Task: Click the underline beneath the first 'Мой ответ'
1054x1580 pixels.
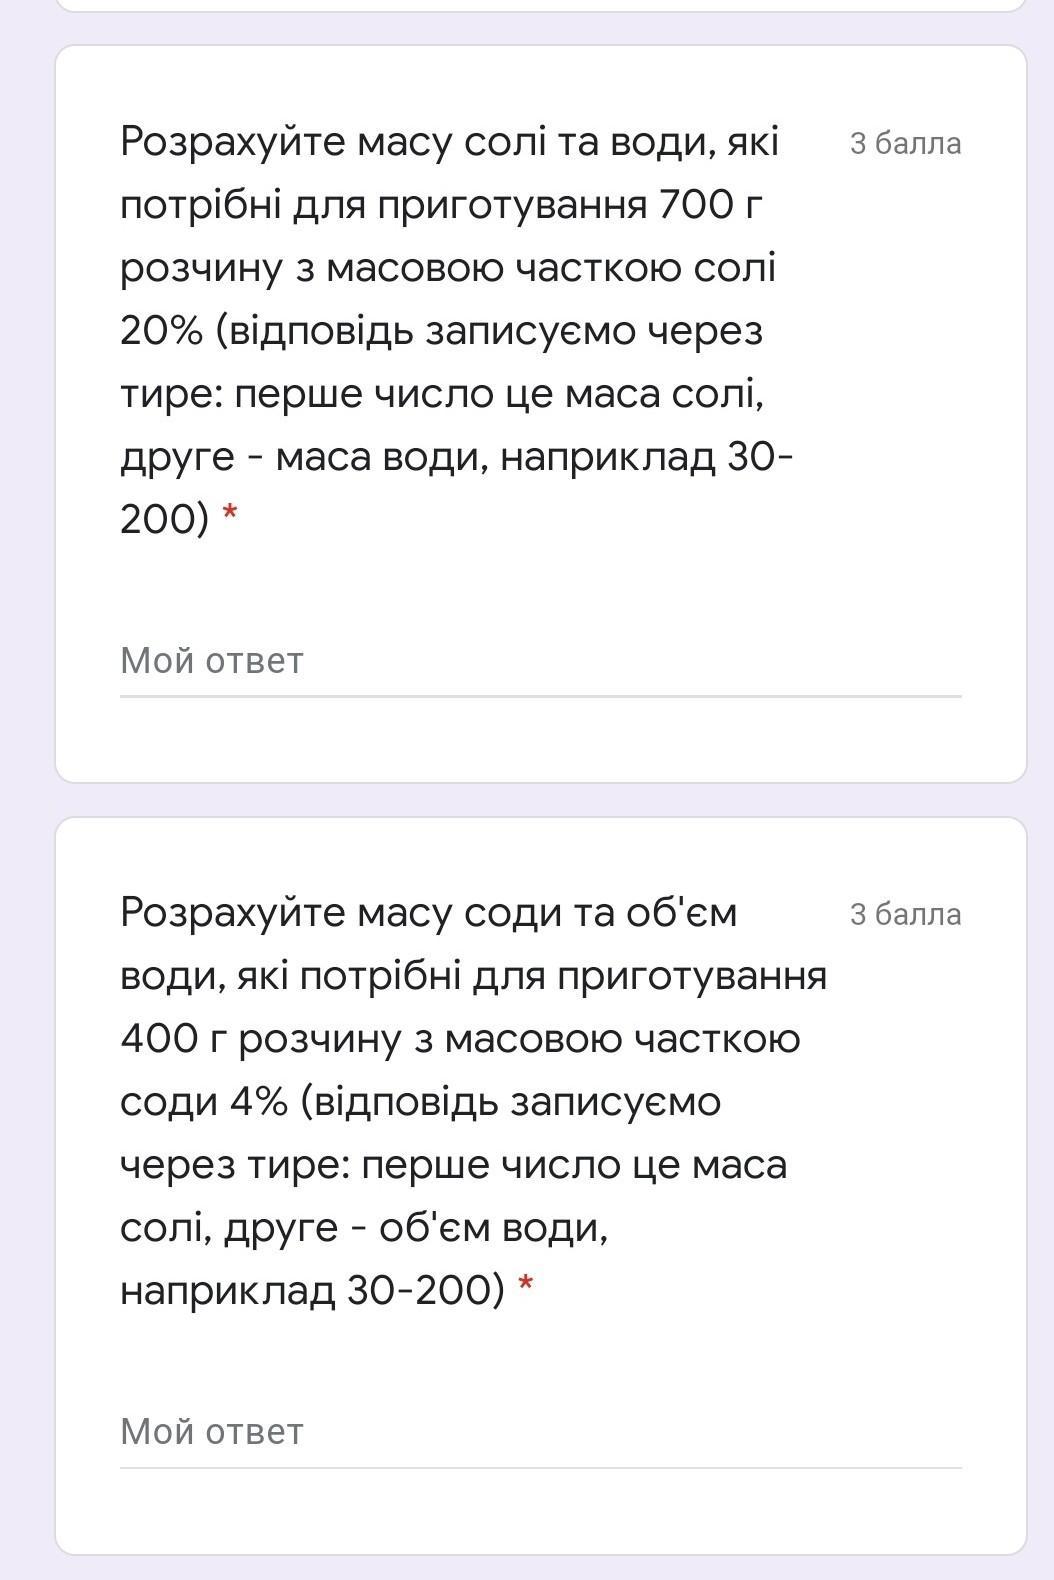Action: pyautogui.click(x=540, y=696)
